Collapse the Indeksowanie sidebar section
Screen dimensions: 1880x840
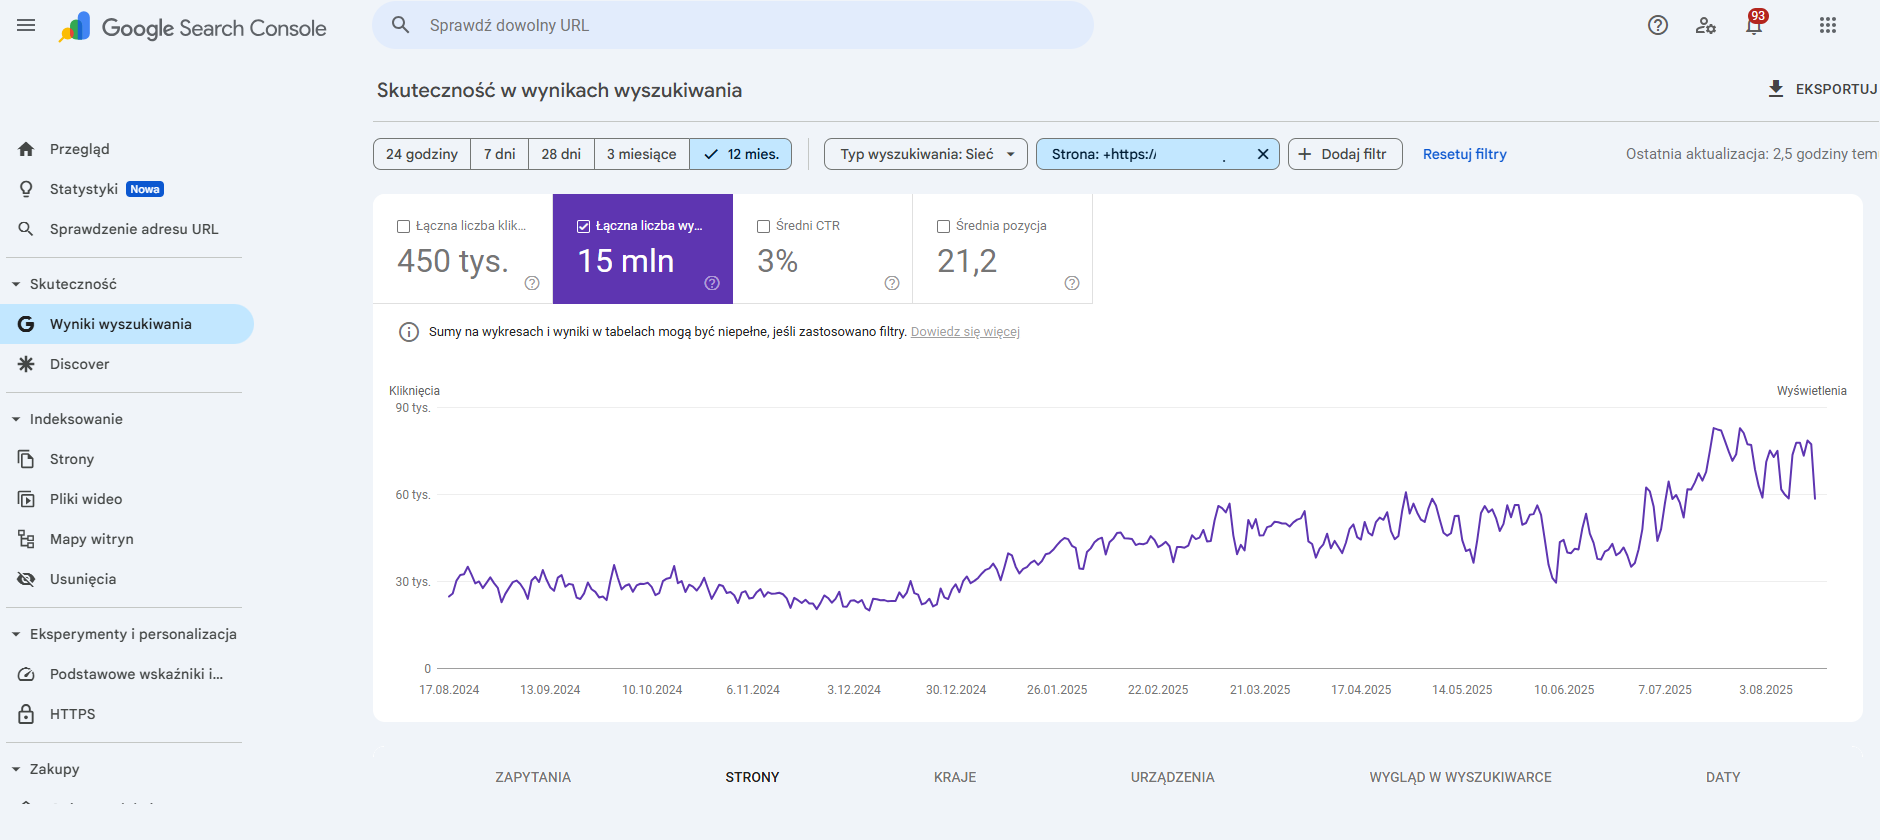[x=16, y=419]
